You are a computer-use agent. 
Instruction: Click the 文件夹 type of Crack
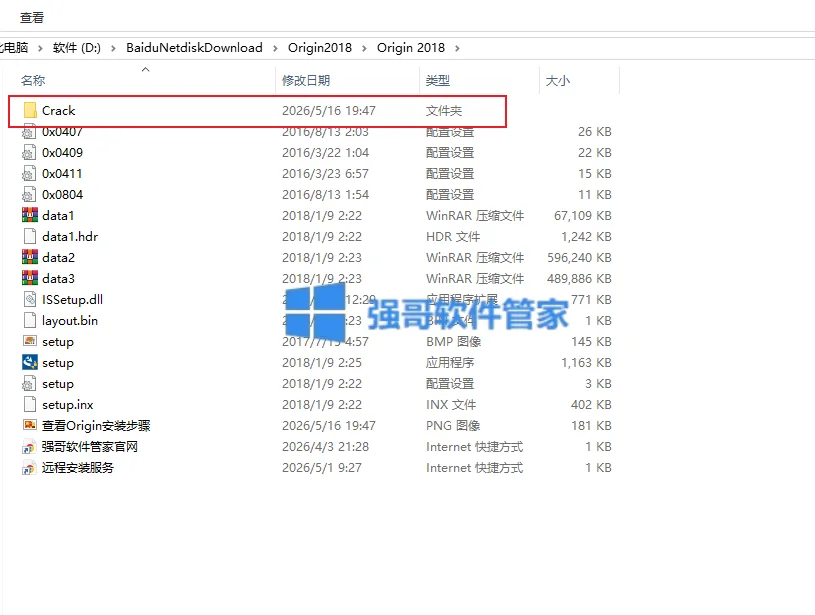click(444, 111)
